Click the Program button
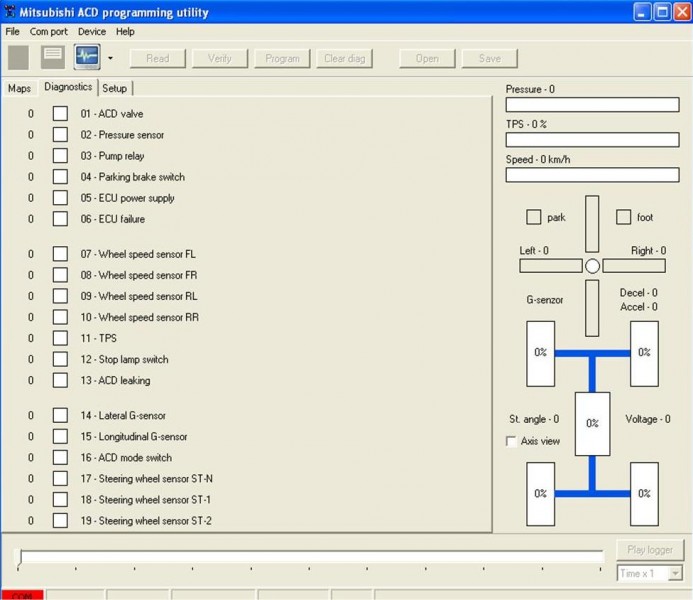This screenshot has height=600, width=693. (282, 58)
